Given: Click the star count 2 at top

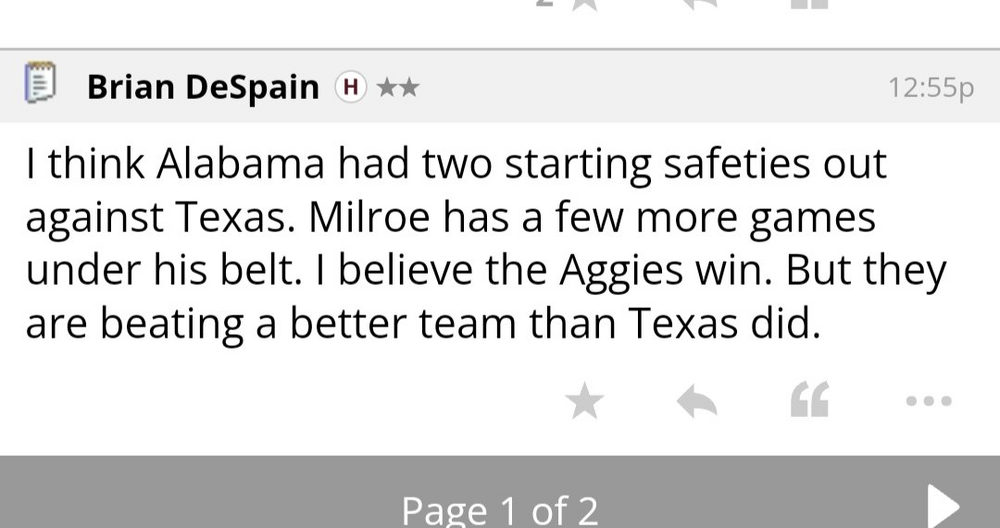Looking at the screenshot, I should pyautogui.click(x=542, y=5).
